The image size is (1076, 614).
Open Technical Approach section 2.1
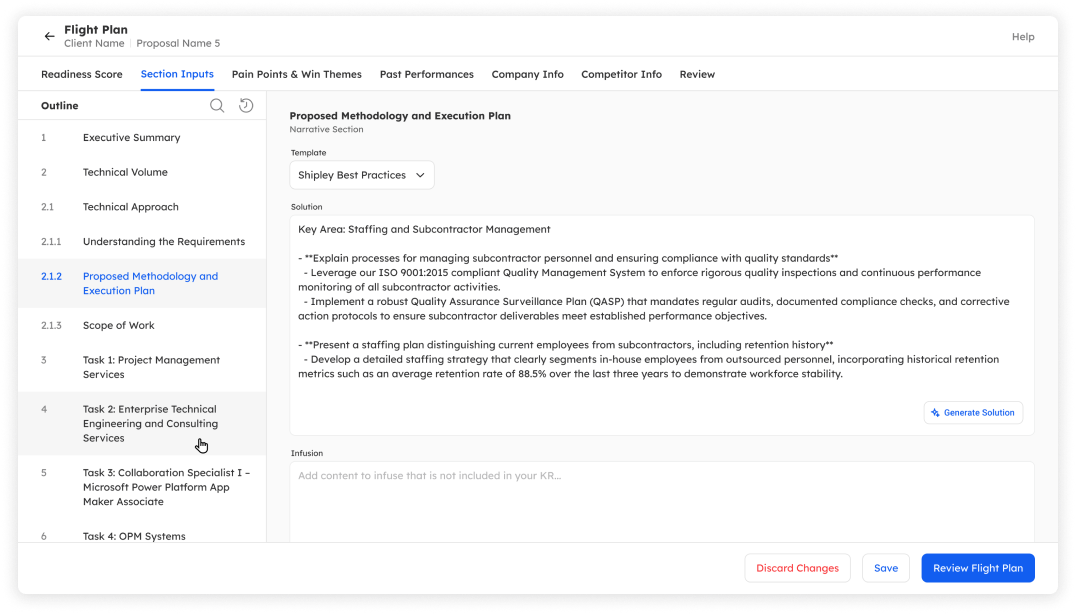coord(142,207)
